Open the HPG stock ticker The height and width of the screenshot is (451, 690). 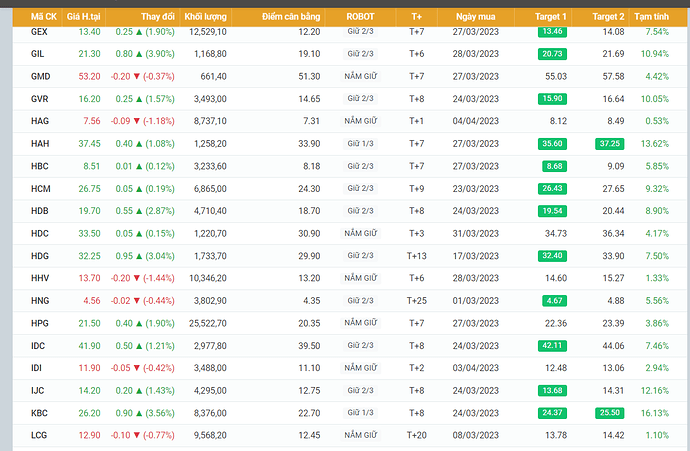pyautogui.click(x=40, y=323)
